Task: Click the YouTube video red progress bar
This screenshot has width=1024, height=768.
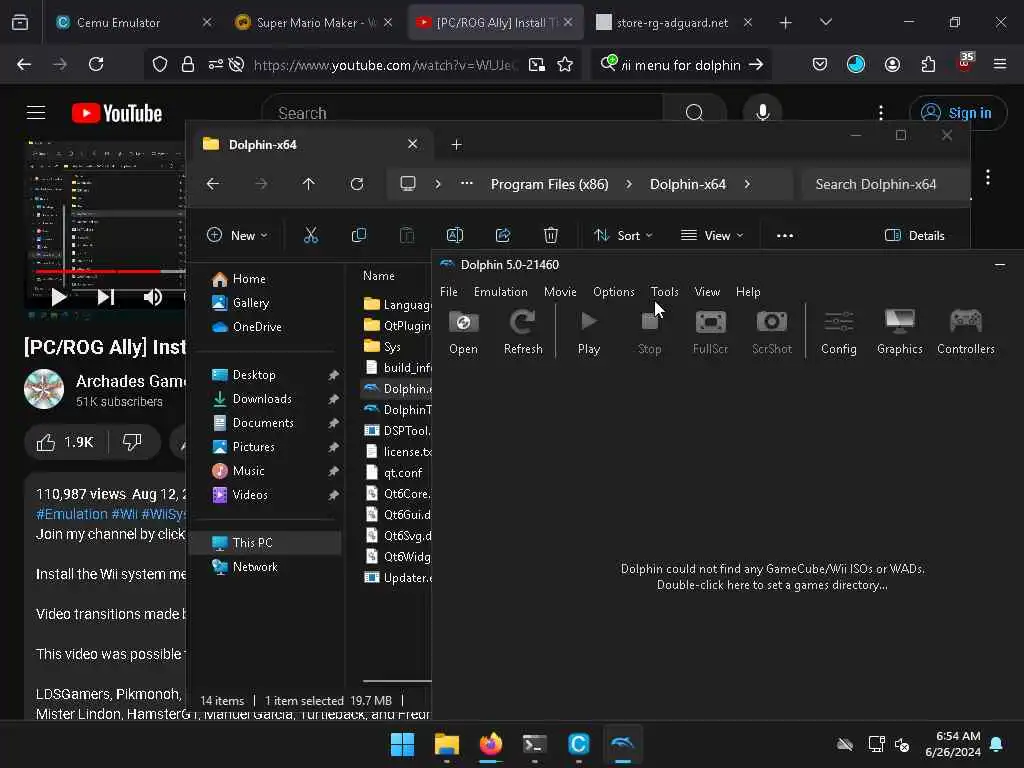Action: coord(98,271)
